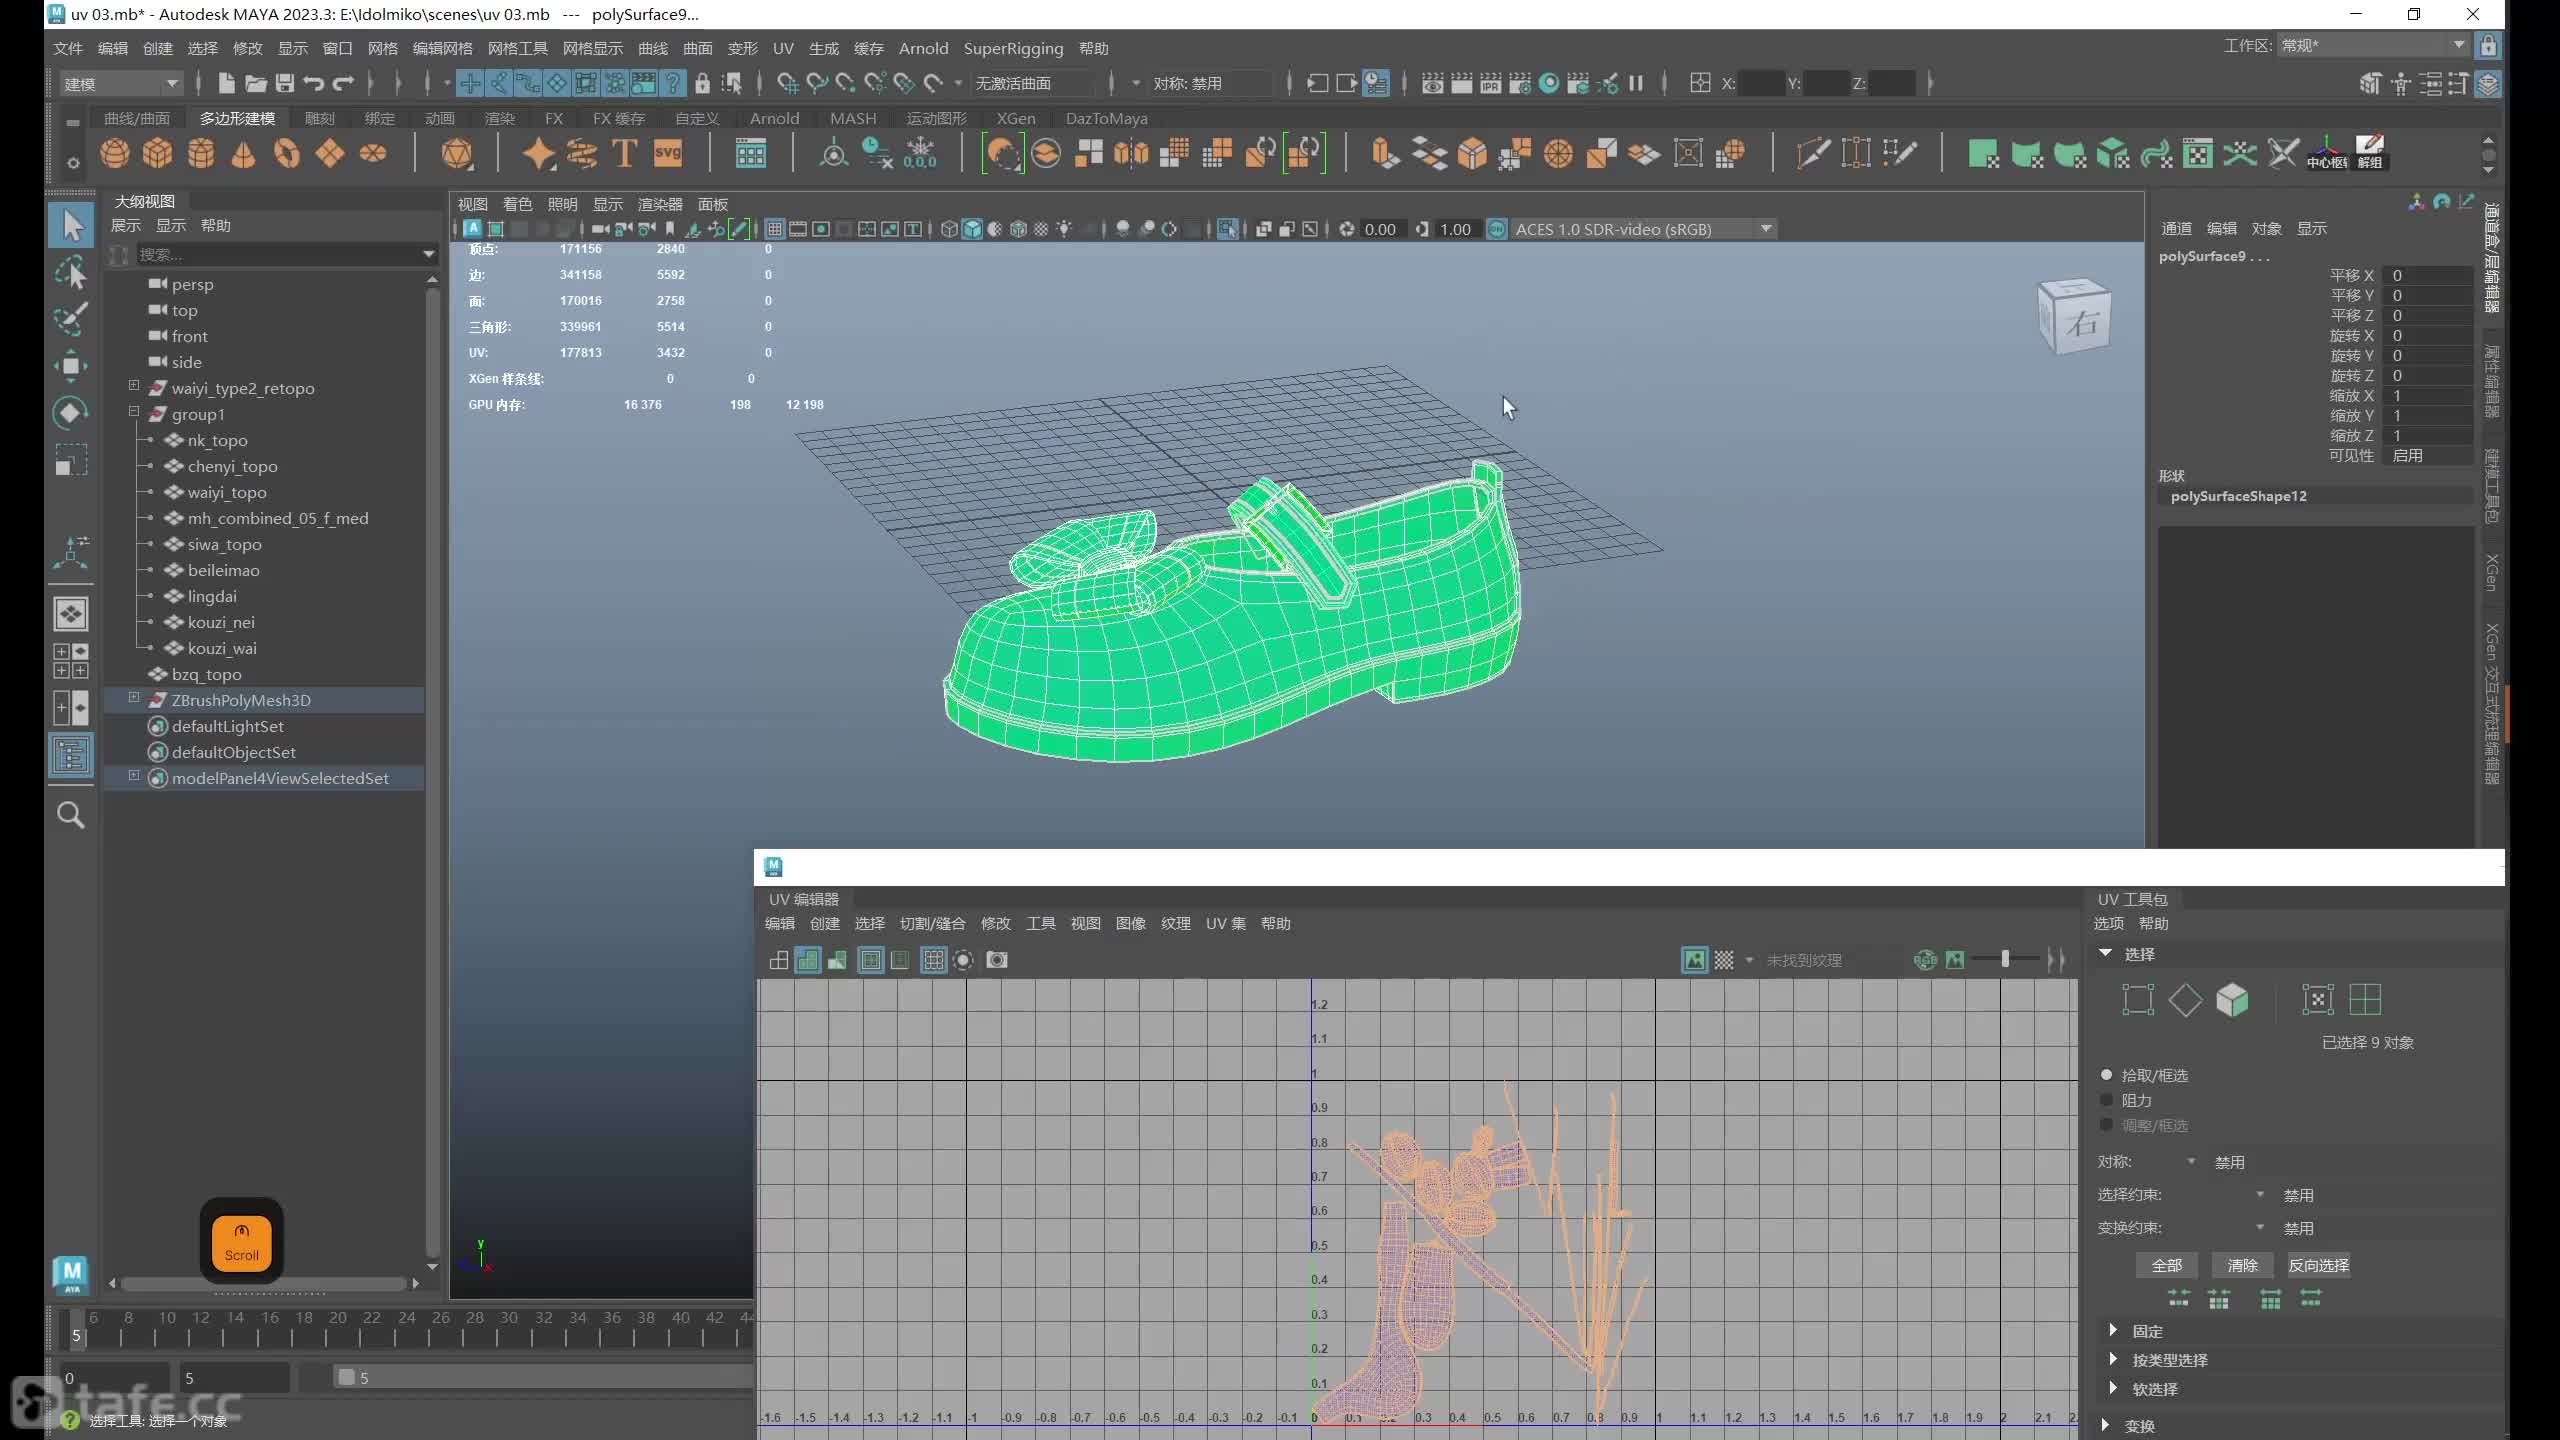Click the magnifier search icon in left sidebar
Screen dimensions: 2560x1440
click(71, 815)
